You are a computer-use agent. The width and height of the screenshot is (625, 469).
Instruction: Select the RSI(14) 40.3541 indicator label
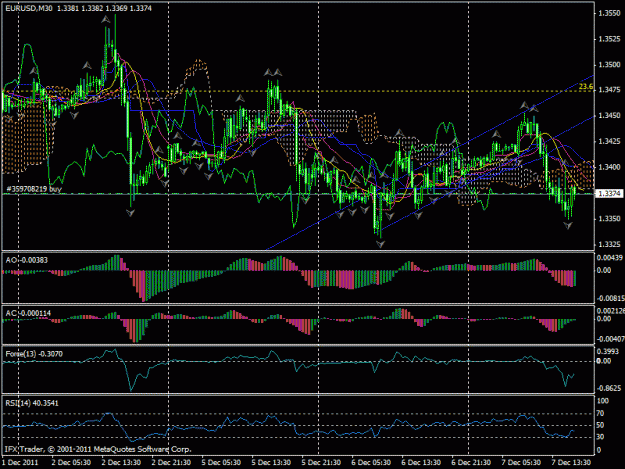[x=32, y=403]
